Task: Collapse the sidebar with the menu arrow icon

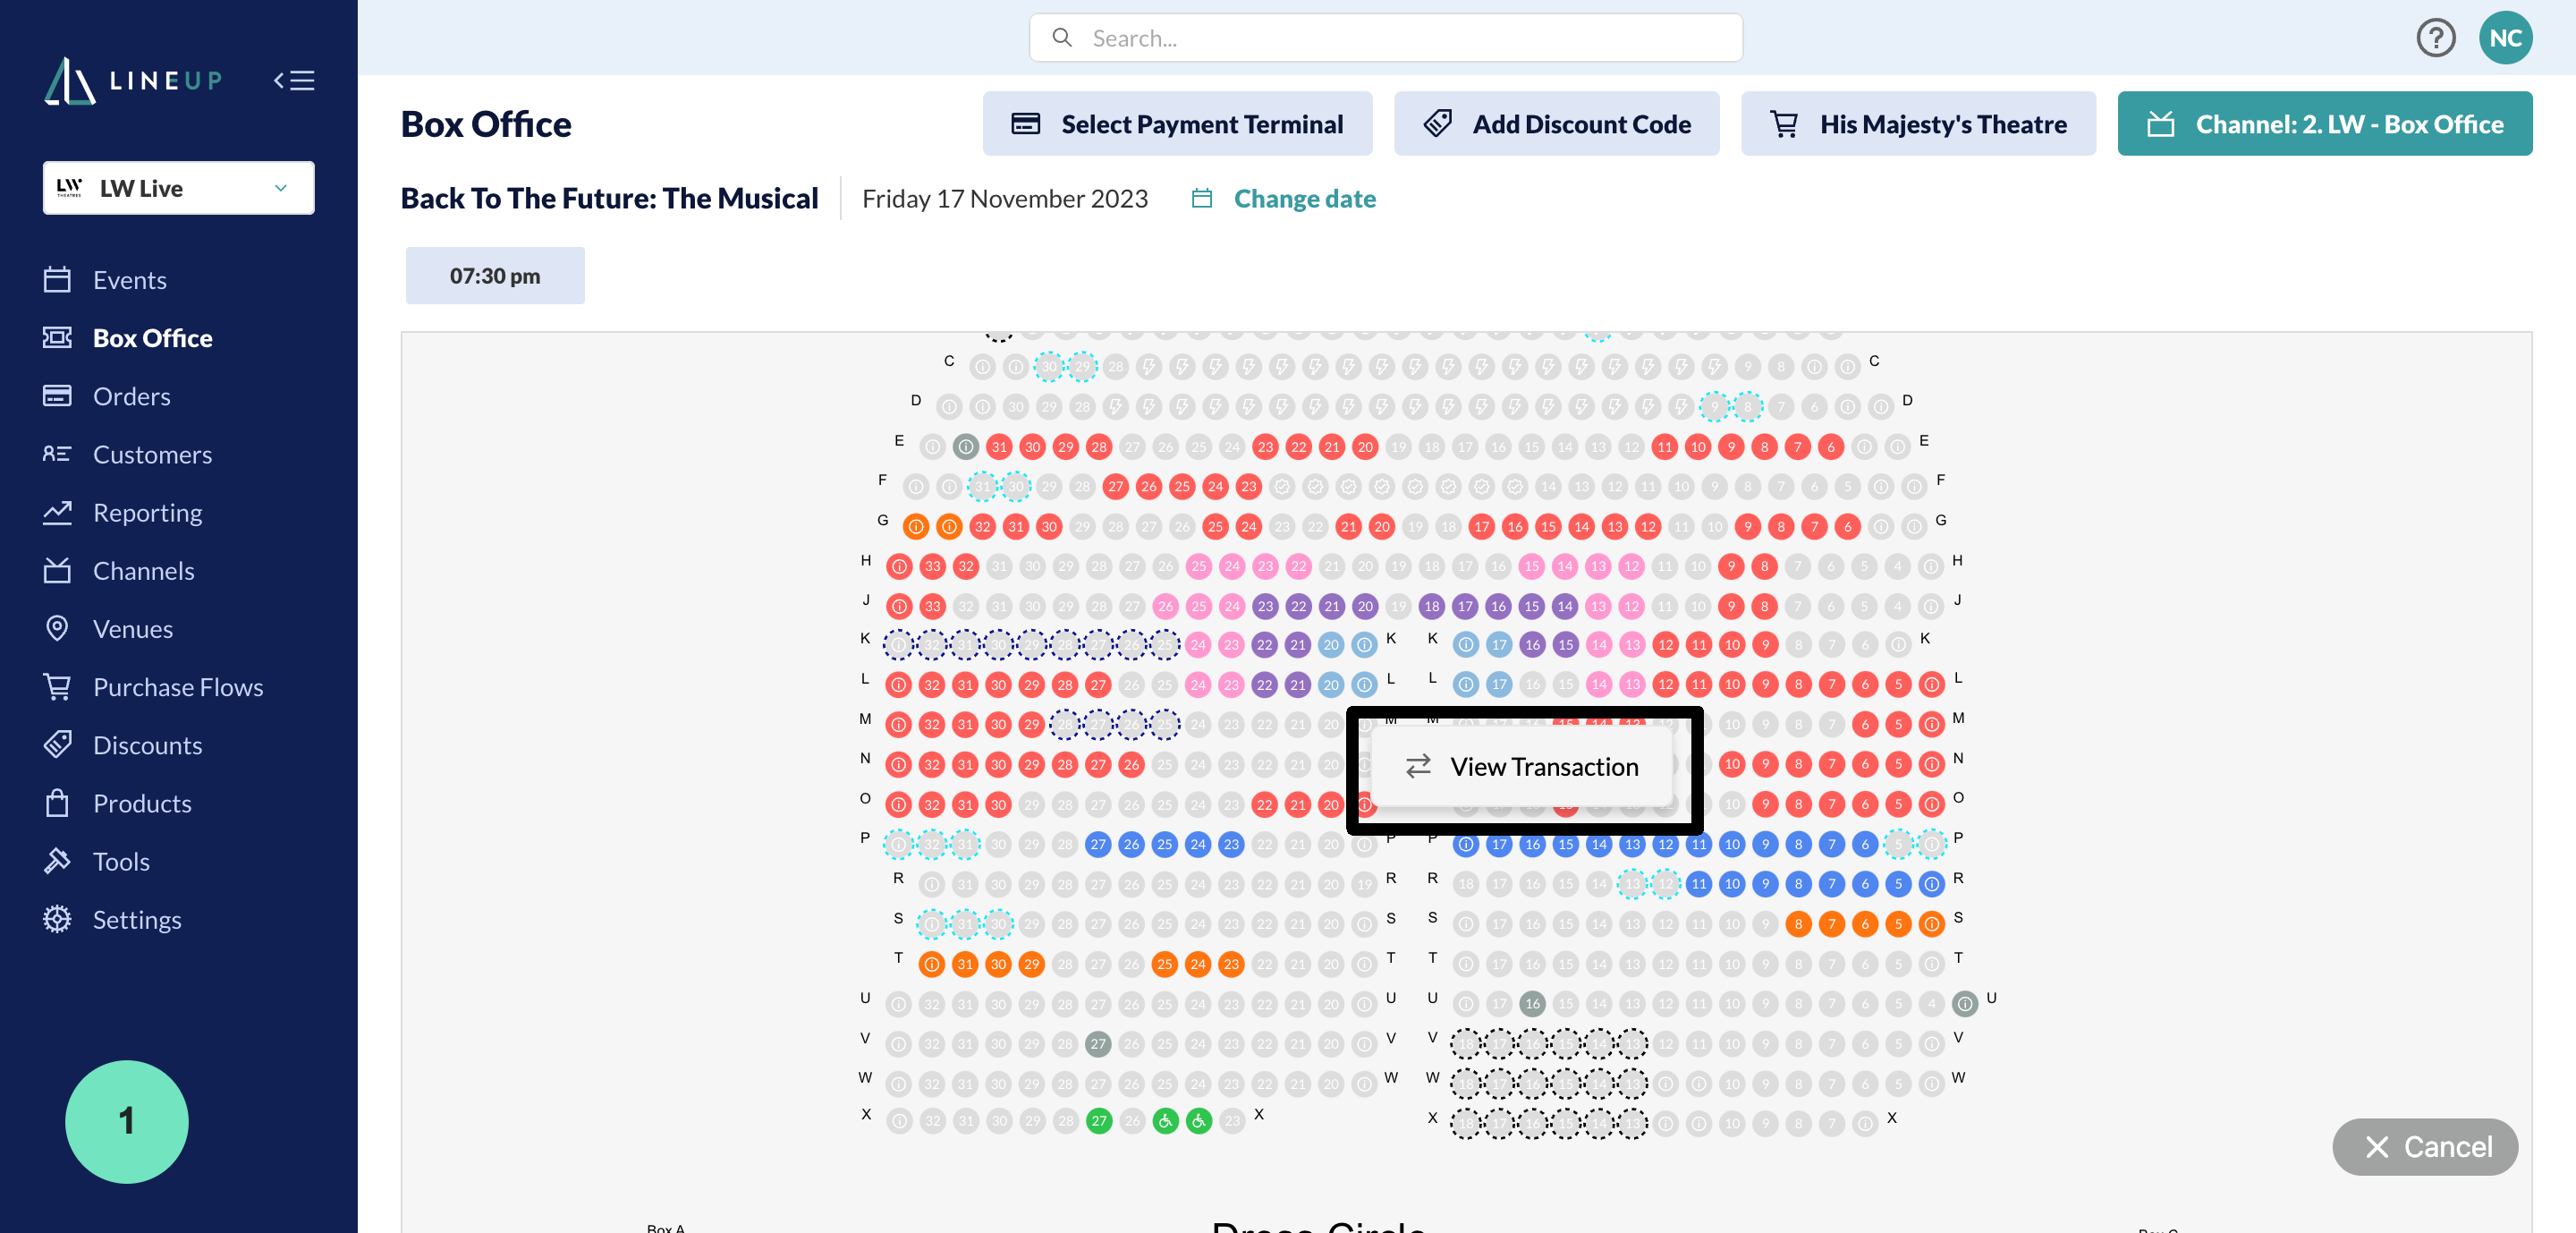Action: (294, 81)
